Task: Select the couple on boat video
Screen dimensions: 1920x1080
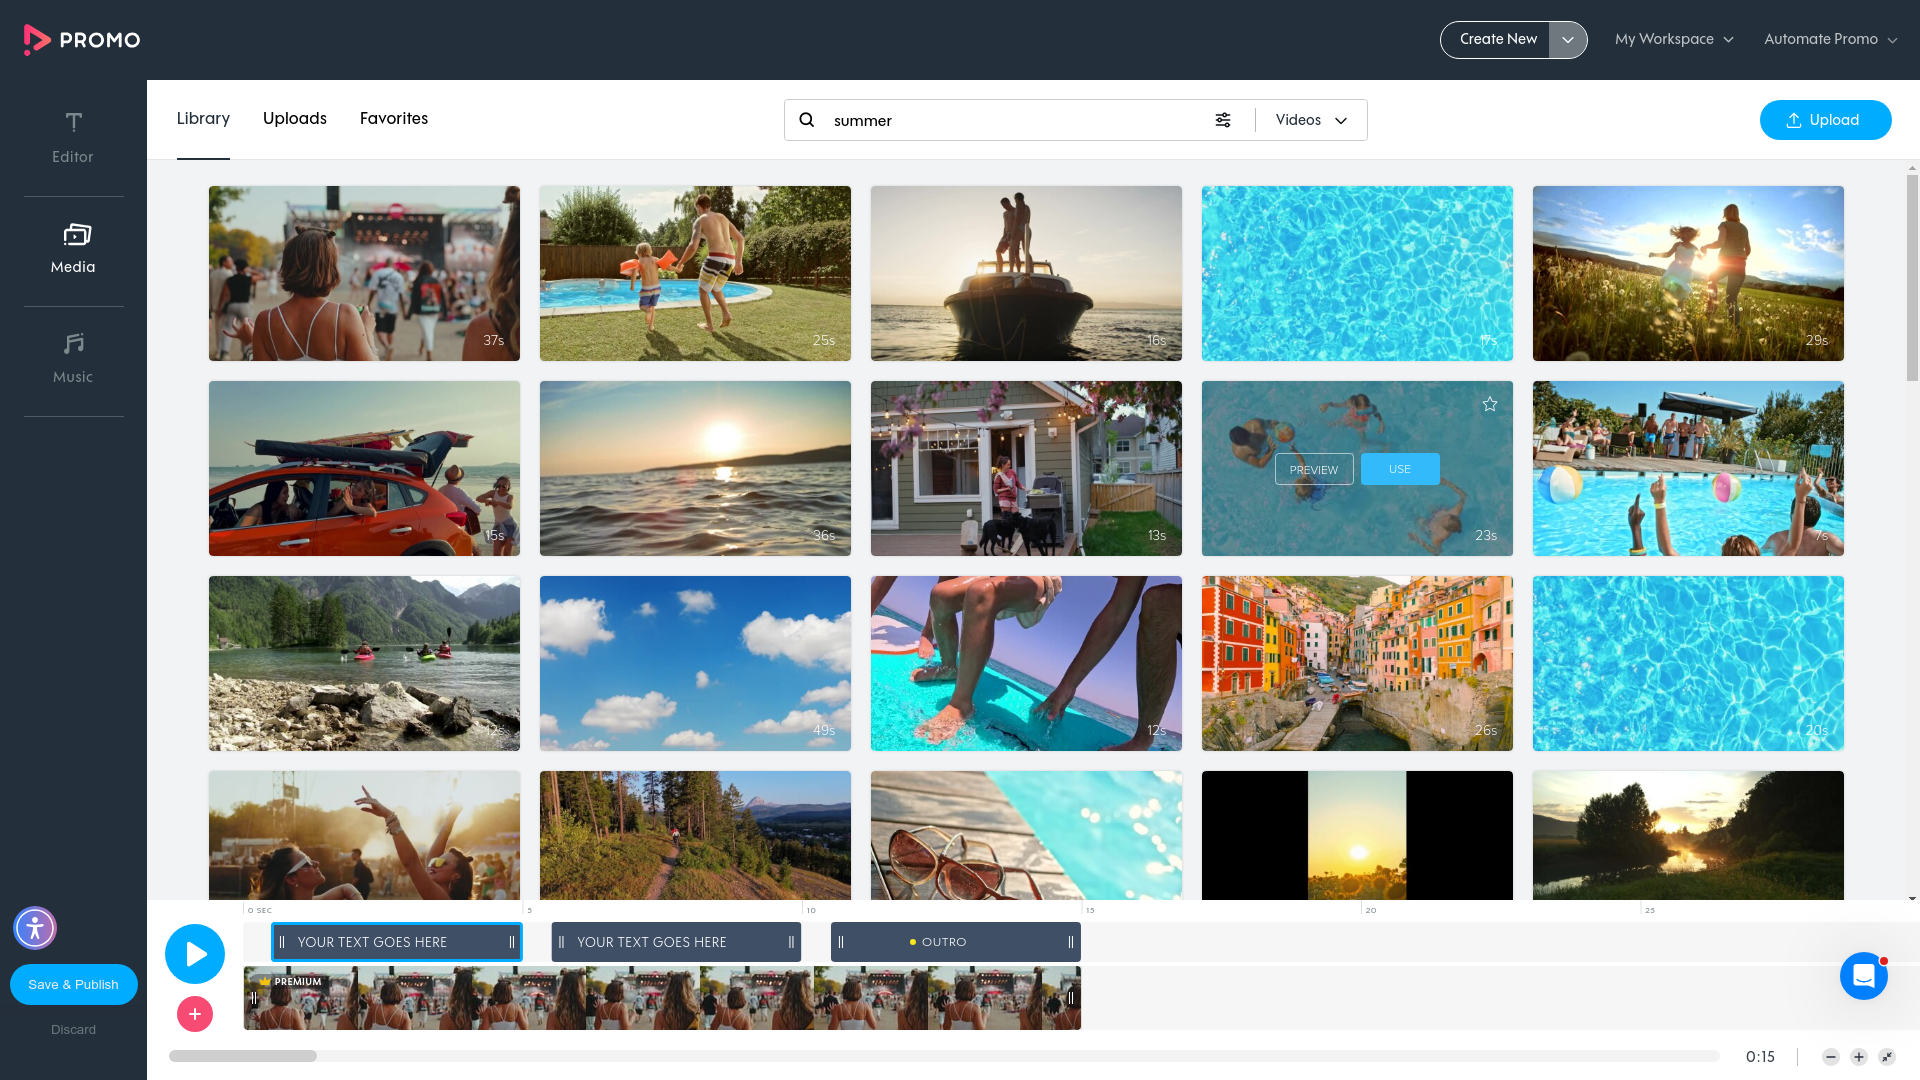Action: (1026, 273)
